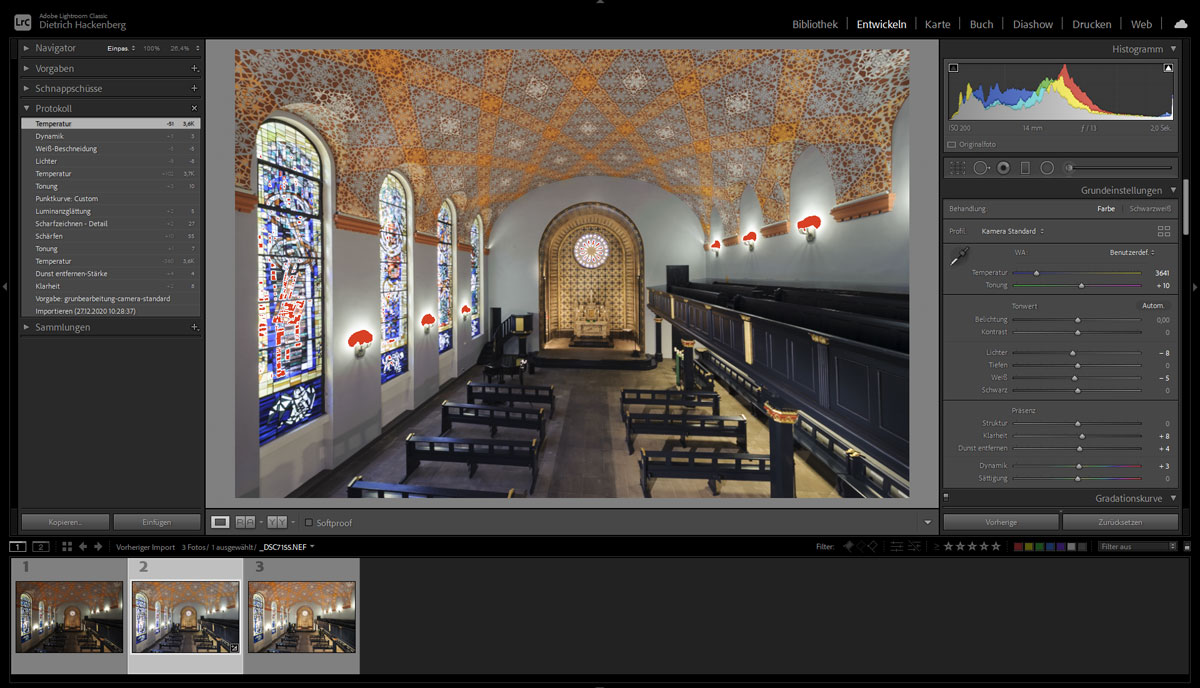Collapse the Grundeinstellungen panel
Viewport: 1200px width, 688px height.
pos(1173,190)
